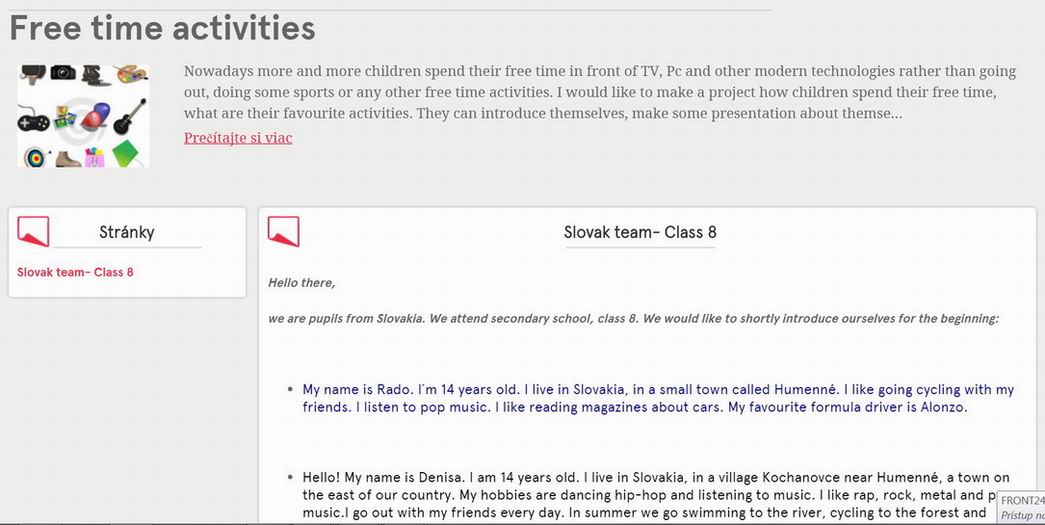This screenshot has height=525, width=1045.
Task: Click the Free time activities title
Action: pyautogui.click(x=162, y=28)
